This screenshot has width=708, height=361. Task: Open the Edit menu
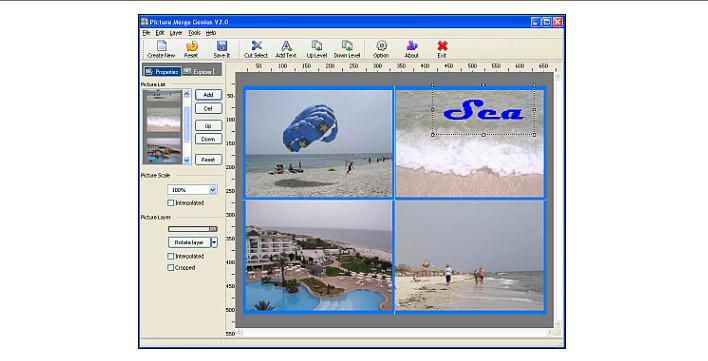[160, 32]
